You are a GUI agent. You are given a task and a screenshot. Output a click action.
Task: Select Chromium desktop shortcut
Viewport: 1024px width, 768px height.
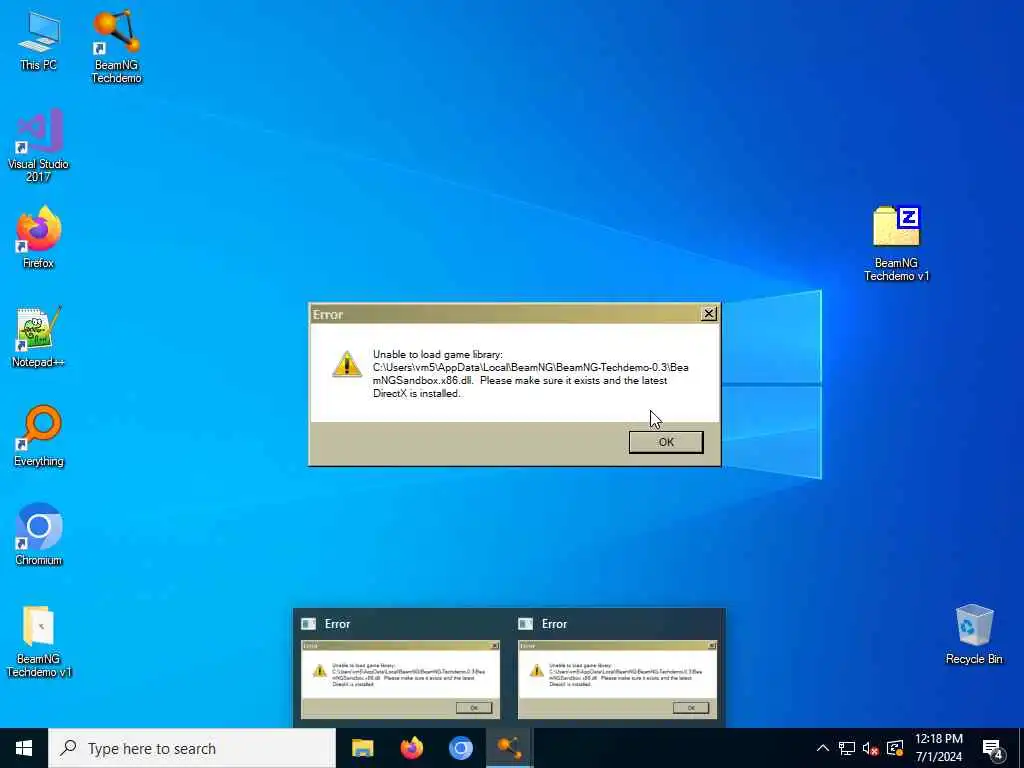[x=39, y=534]
